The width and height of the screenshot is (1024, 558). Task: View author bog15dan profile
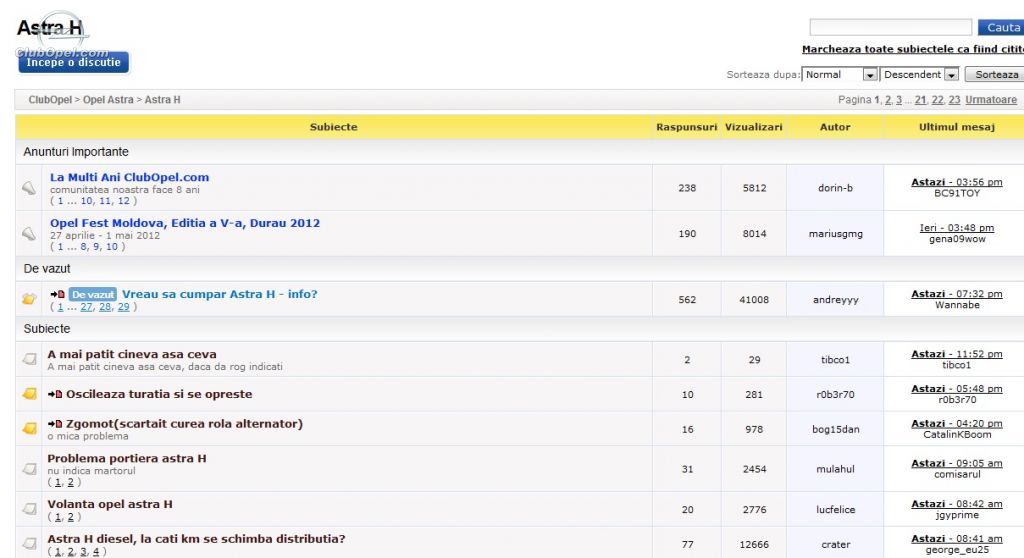[835, 429]
